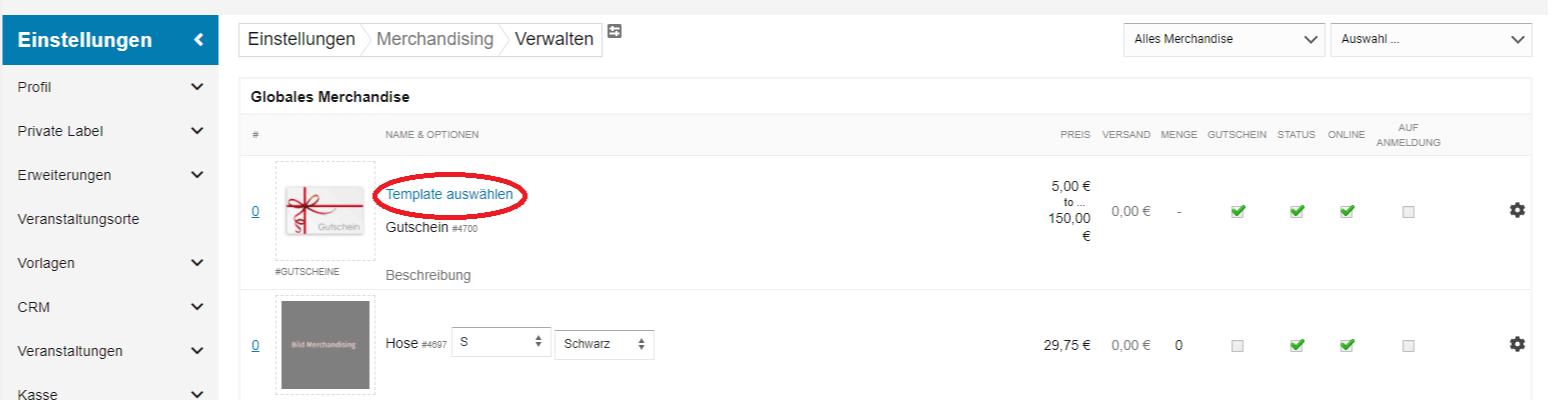Image resolution: width=1549 pixels, height=400 pixels.
Task: Click the swap icon beside Verwalten breadcrumb
Action: (614, 32)
